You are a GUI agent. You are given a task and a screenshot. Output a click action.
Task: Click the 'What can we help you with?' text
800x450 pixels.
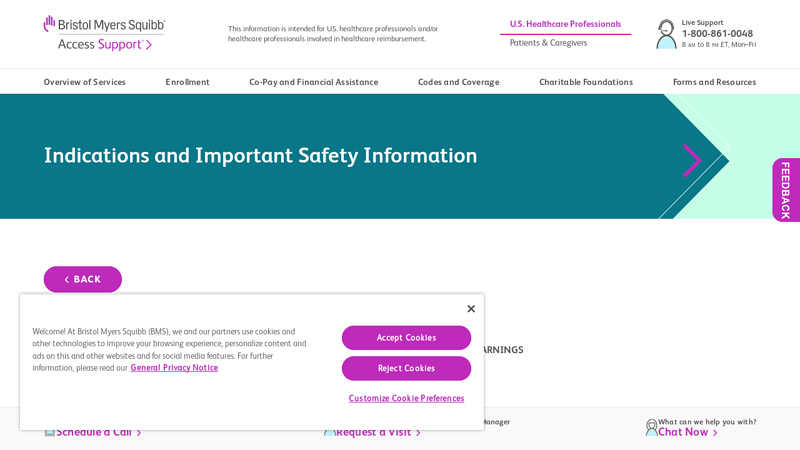[707, 422]
